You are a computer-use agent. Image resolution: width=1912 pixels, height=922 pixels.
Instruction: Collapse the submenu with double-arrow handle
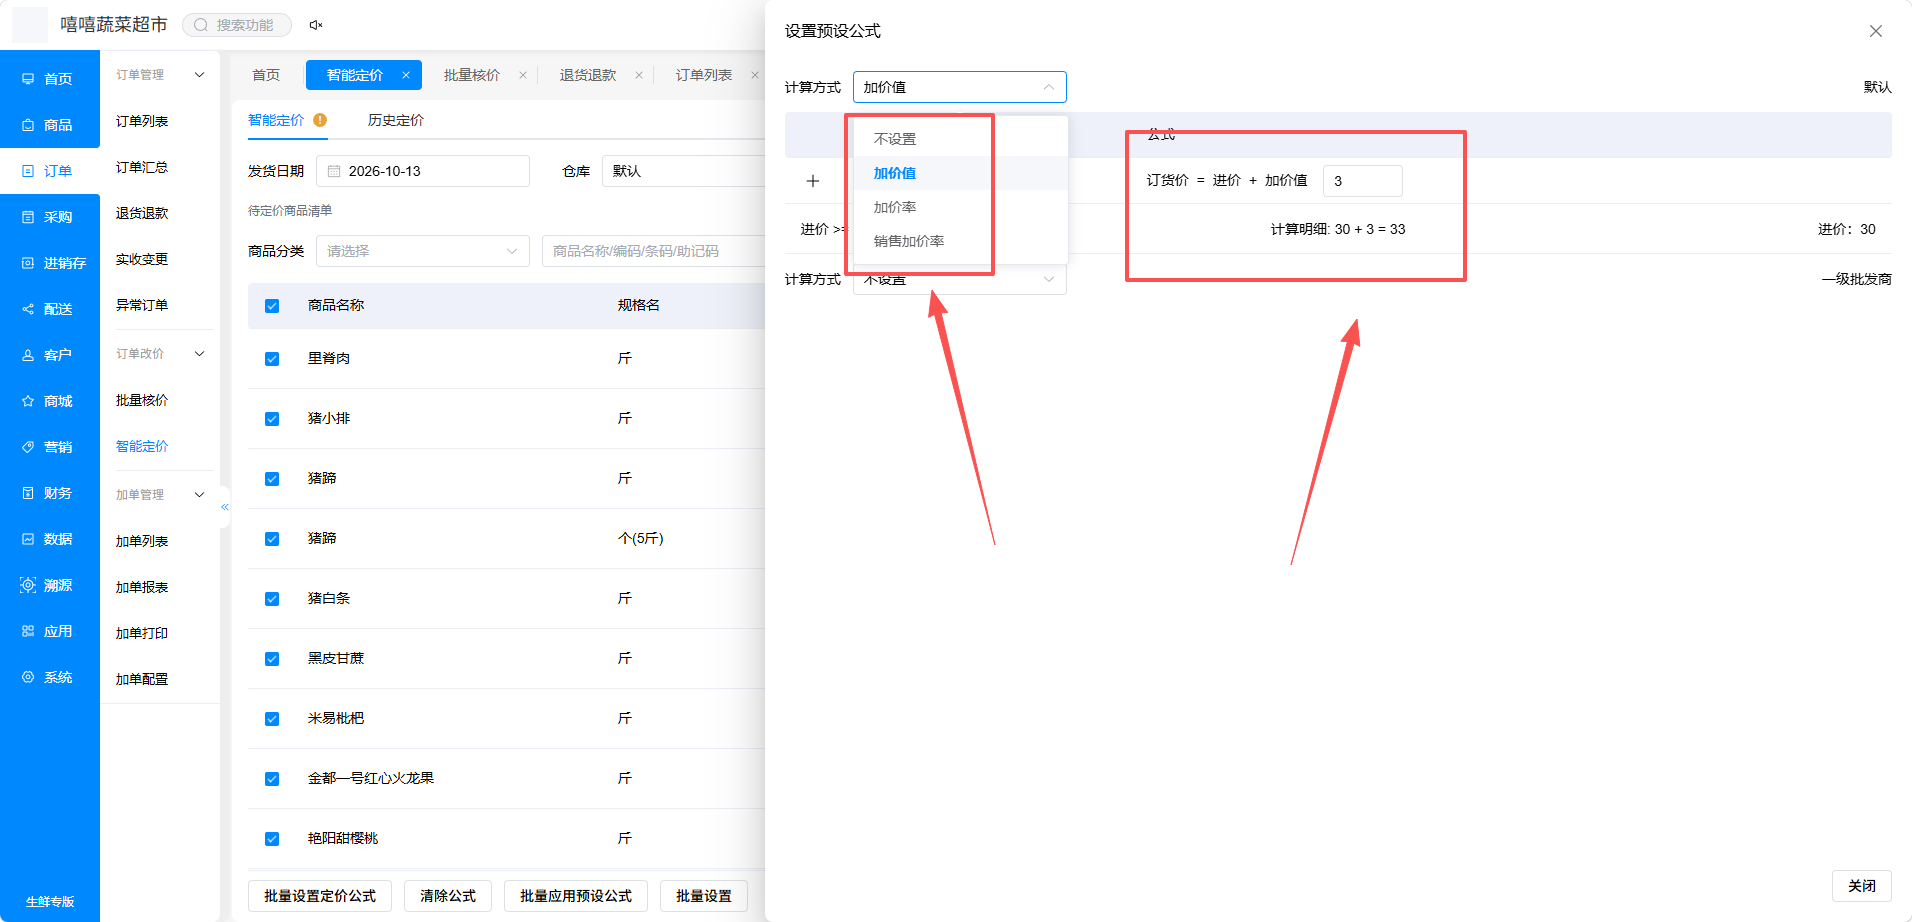point(225,507)
